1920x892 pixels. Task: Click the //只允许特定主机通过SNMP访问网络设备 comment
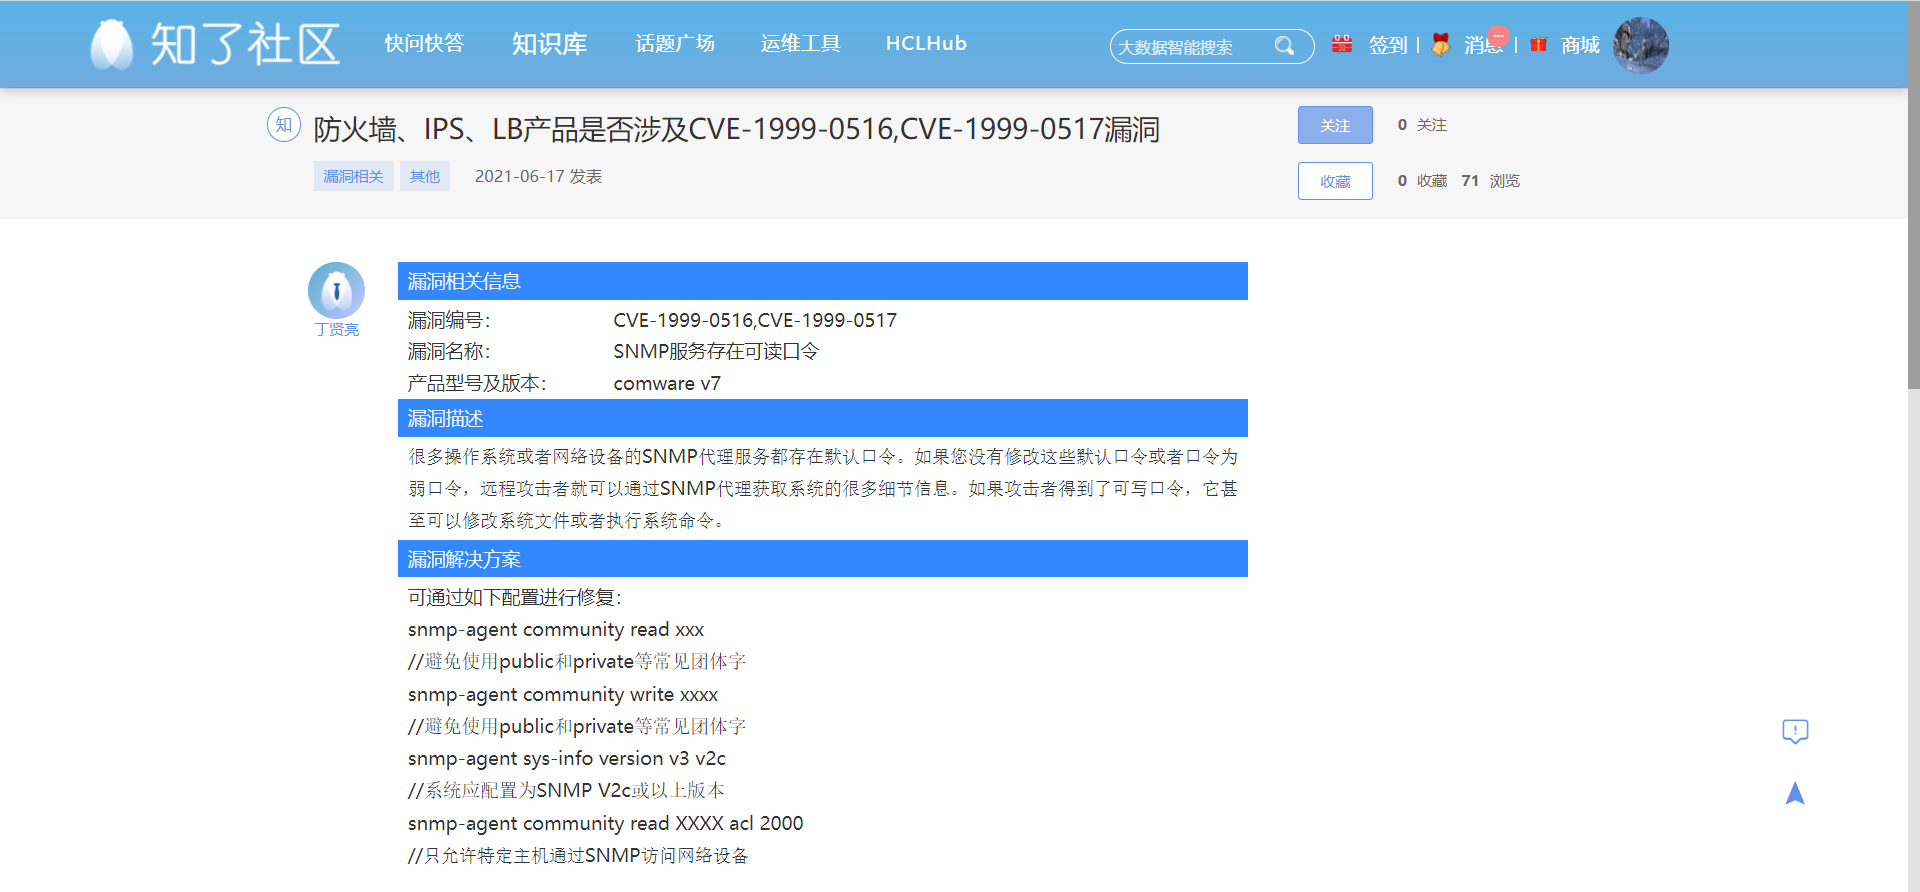point(578,855)
